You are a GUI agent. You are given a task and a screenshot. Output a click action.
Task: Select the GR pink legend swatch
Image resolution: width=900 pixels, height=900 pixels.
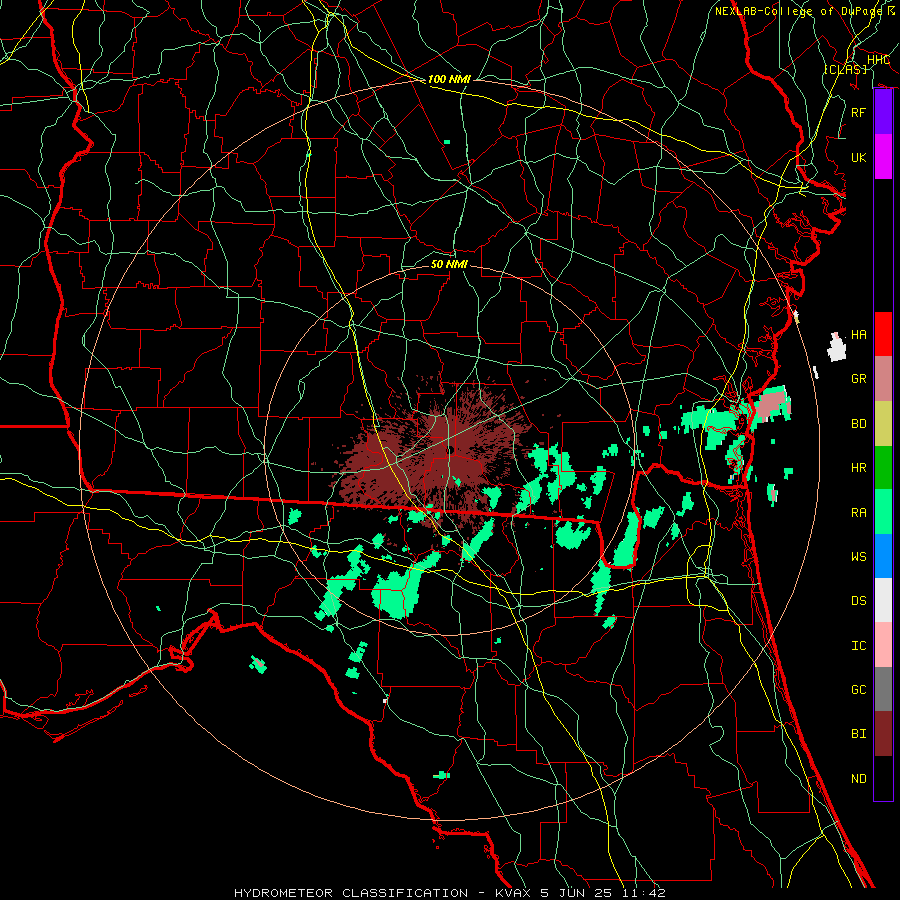click(883, 378)
